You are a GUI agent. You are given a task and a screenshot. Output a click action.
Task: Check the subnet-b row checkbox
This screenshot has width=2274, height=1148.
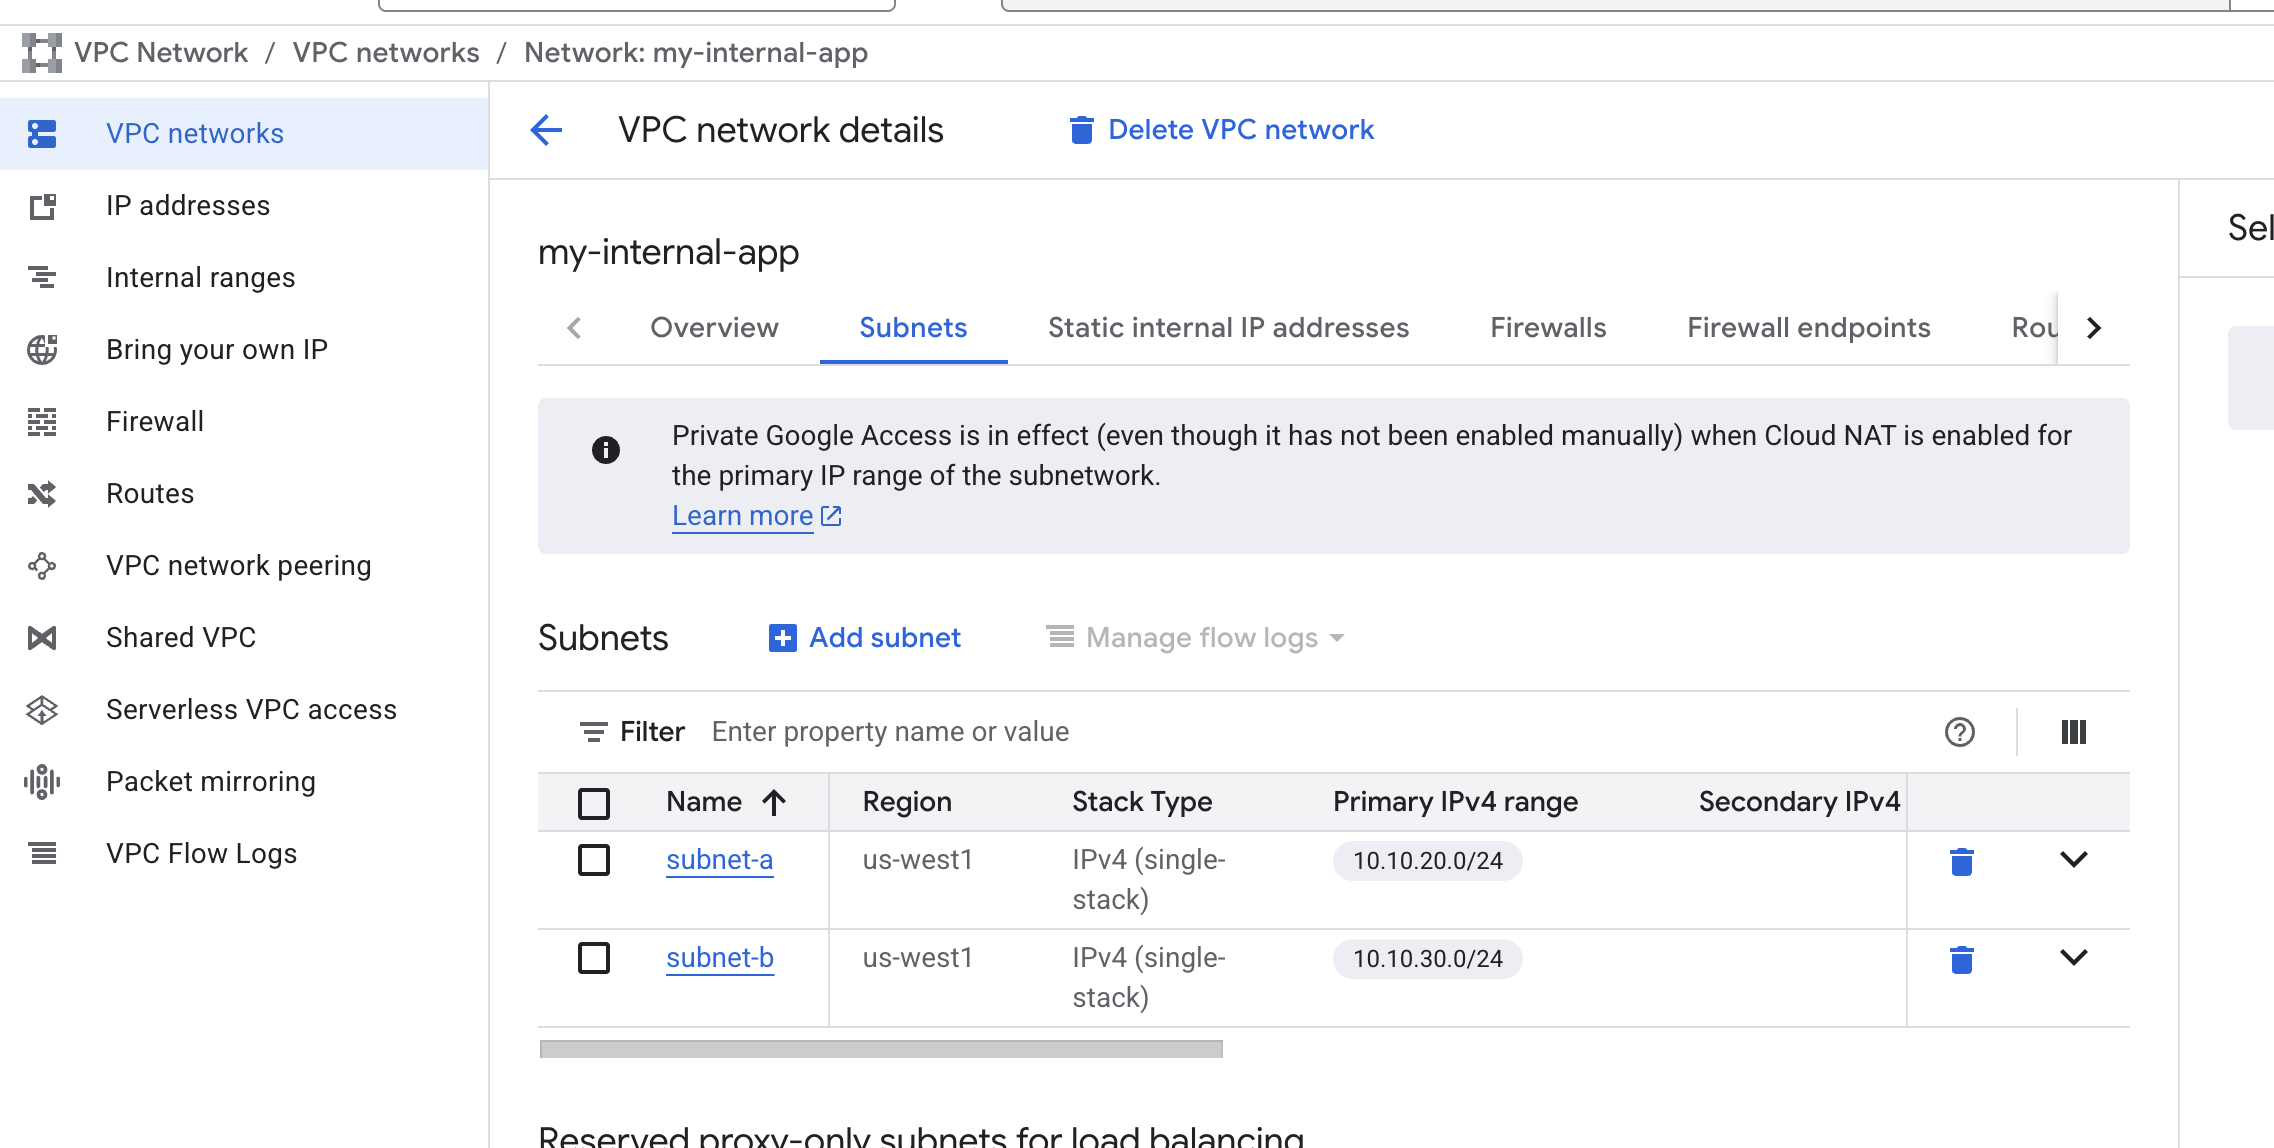coord(594,958)
